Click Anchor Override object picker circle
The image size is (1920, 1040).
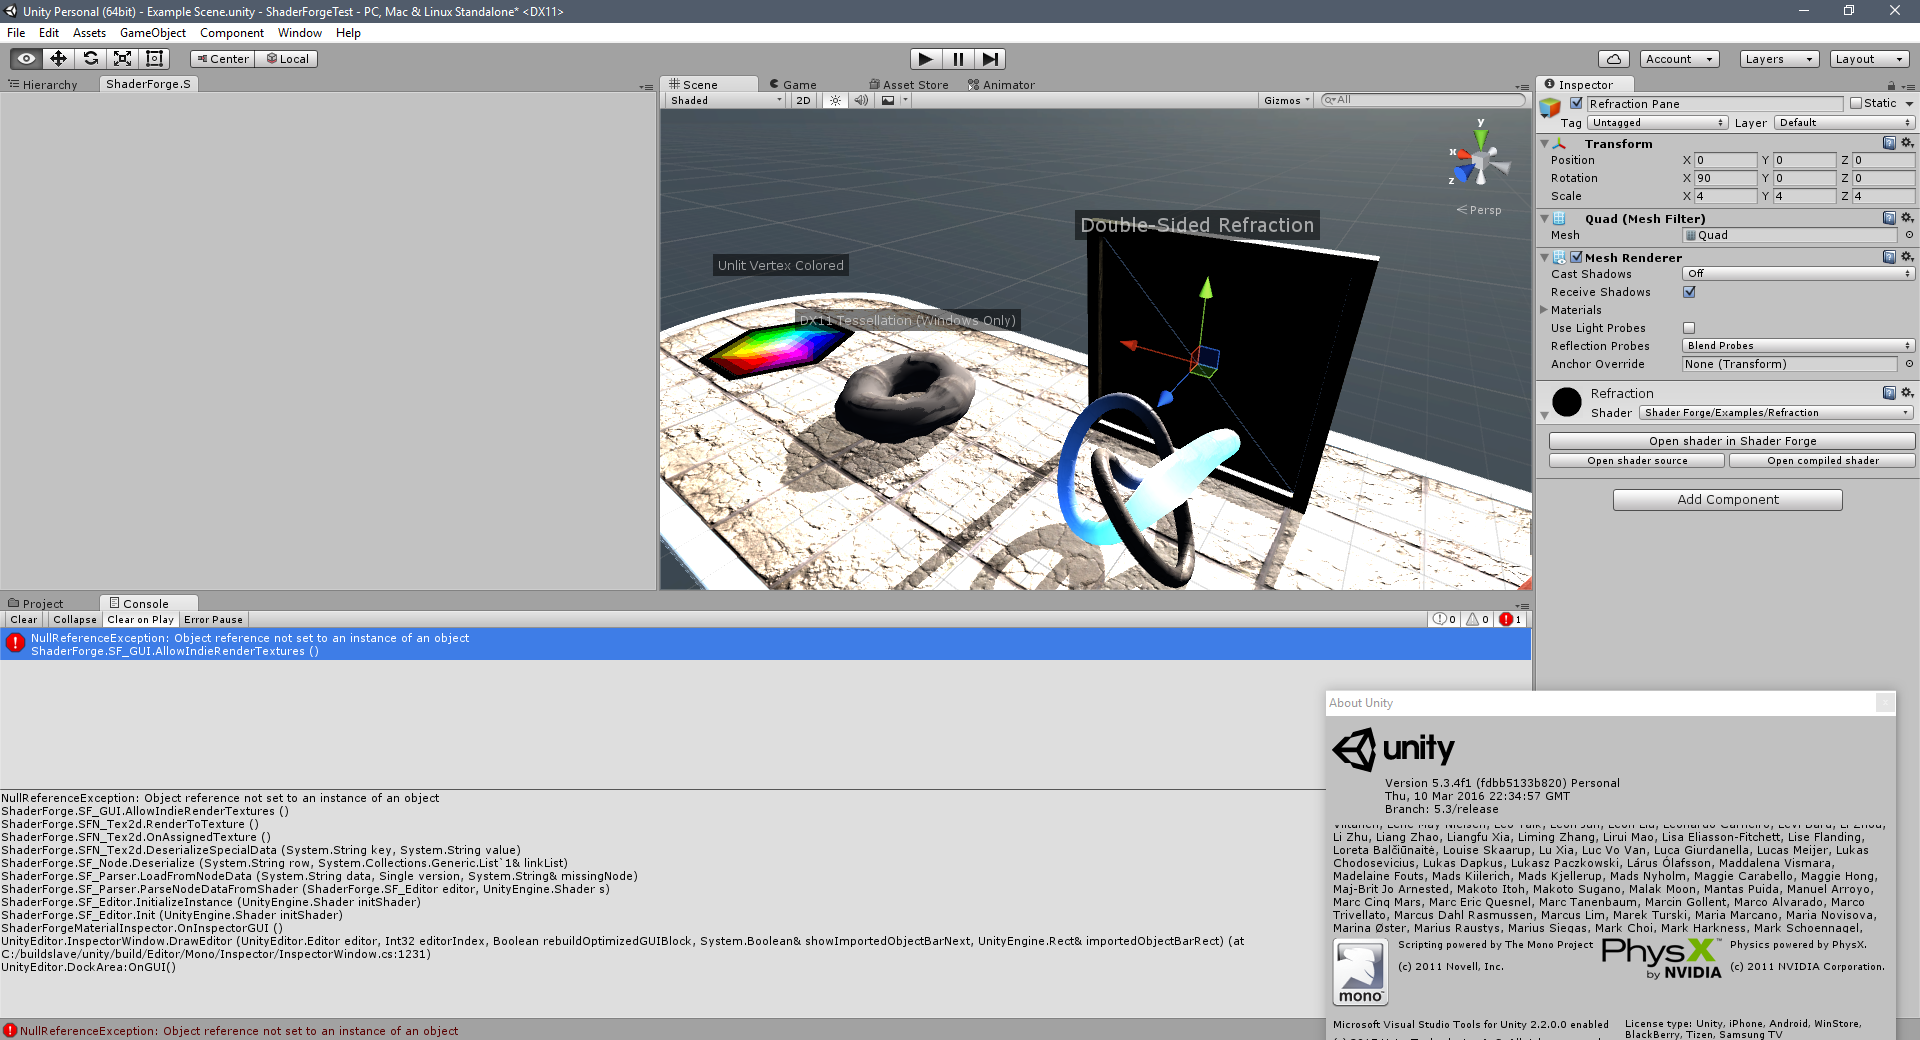click(x=1909, y=364)
